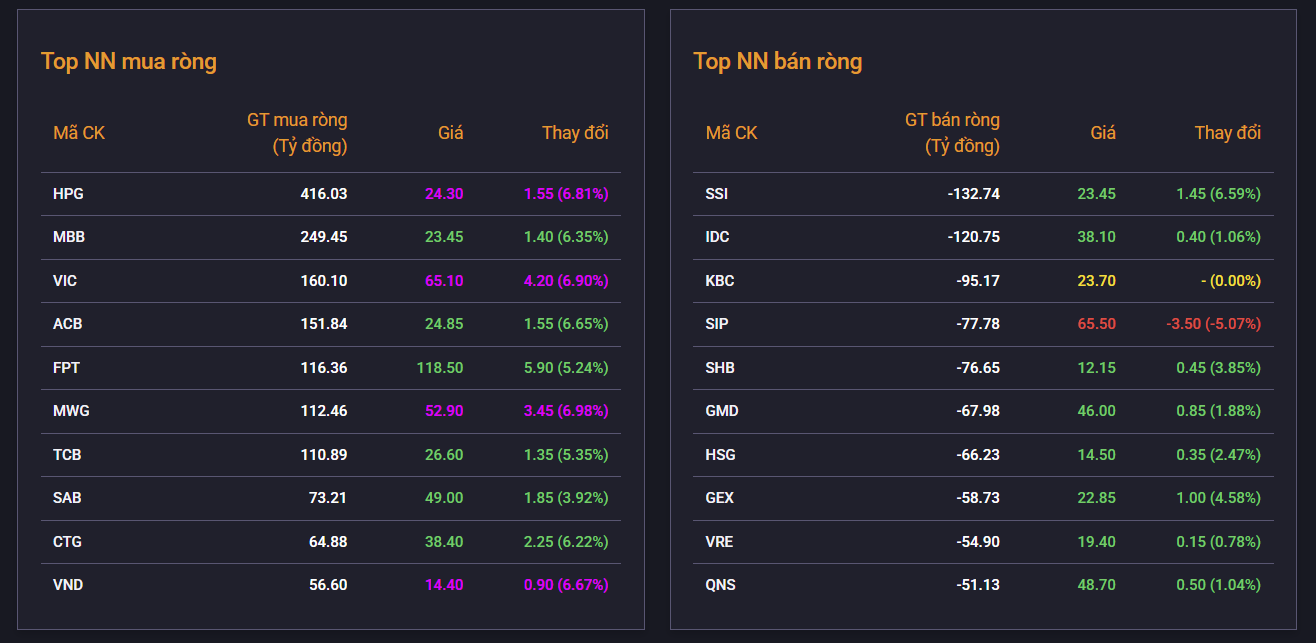Click SSI net sell value -132.74
The image size is (1316, 643).
[x=973, y=194]
